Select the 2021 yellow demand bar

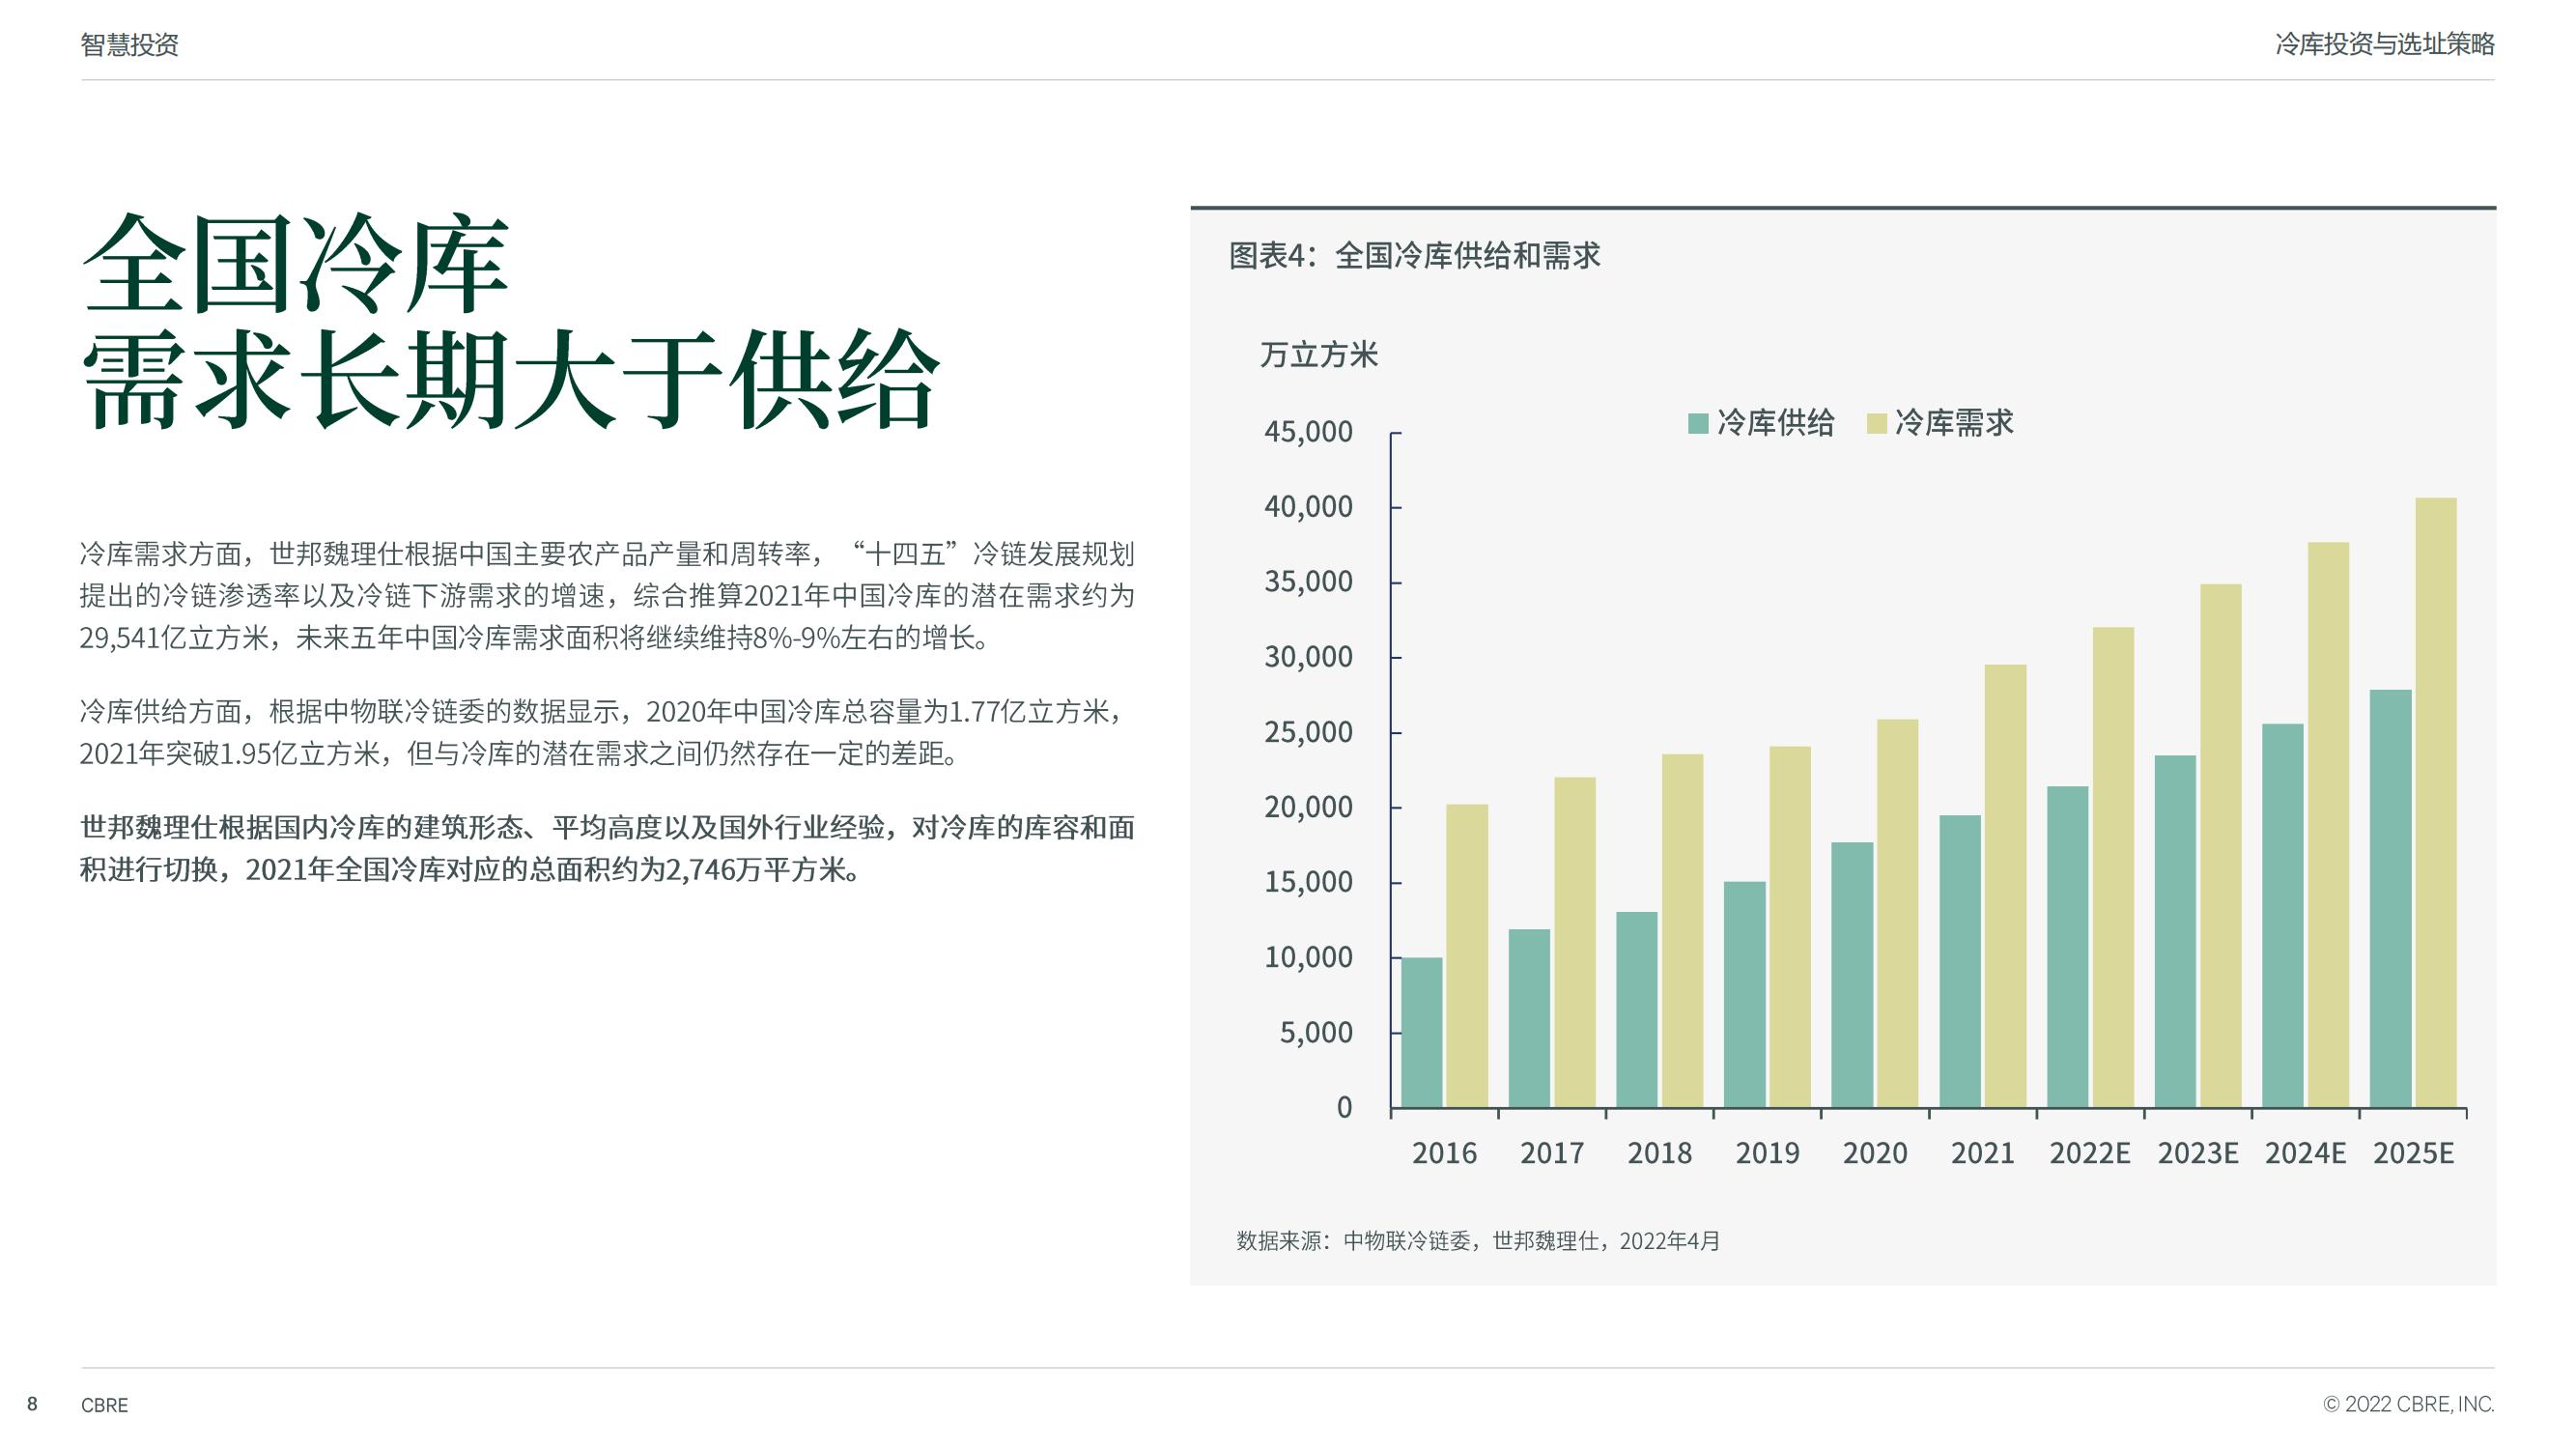[2005, 886]
